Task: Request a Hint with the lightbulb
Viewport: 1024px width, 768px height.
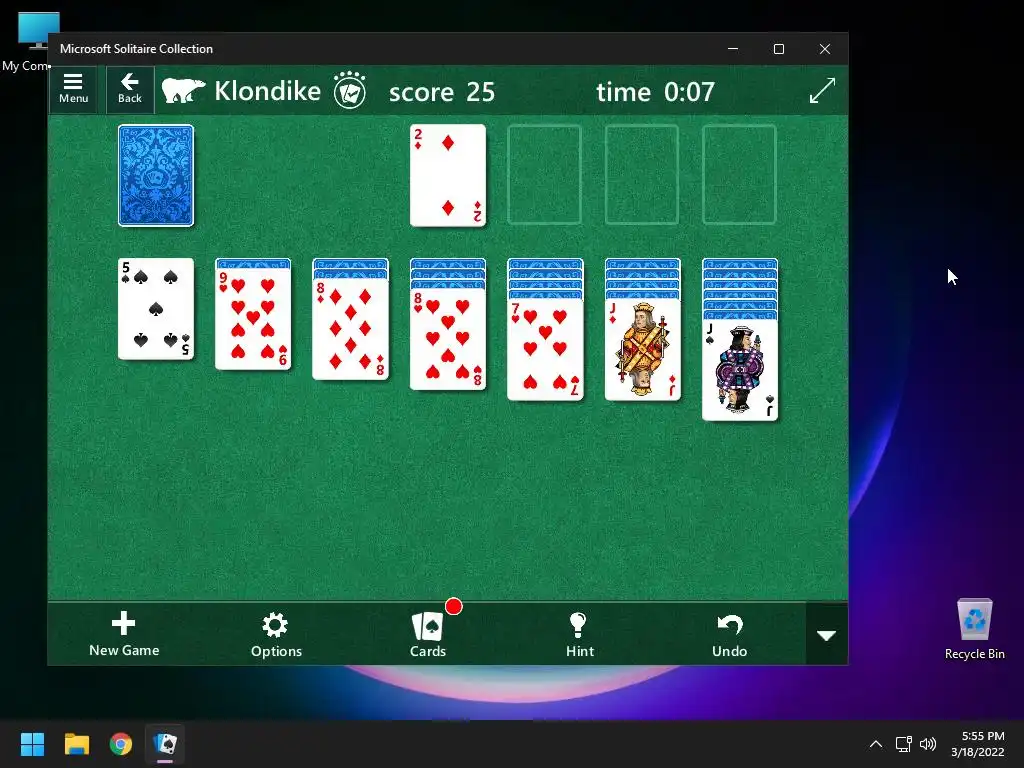Action: 580,634
